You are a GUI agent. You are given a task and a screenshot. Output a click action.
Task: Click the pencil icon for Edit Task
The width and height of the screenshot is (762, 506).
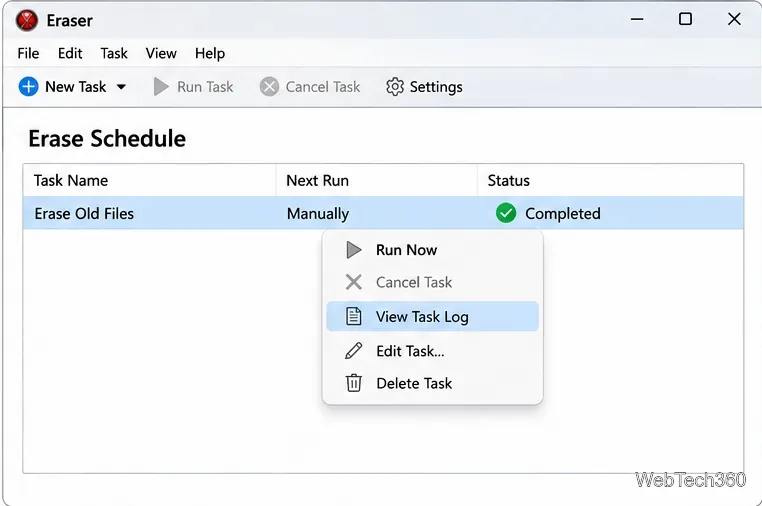click(x=353, y=350)
